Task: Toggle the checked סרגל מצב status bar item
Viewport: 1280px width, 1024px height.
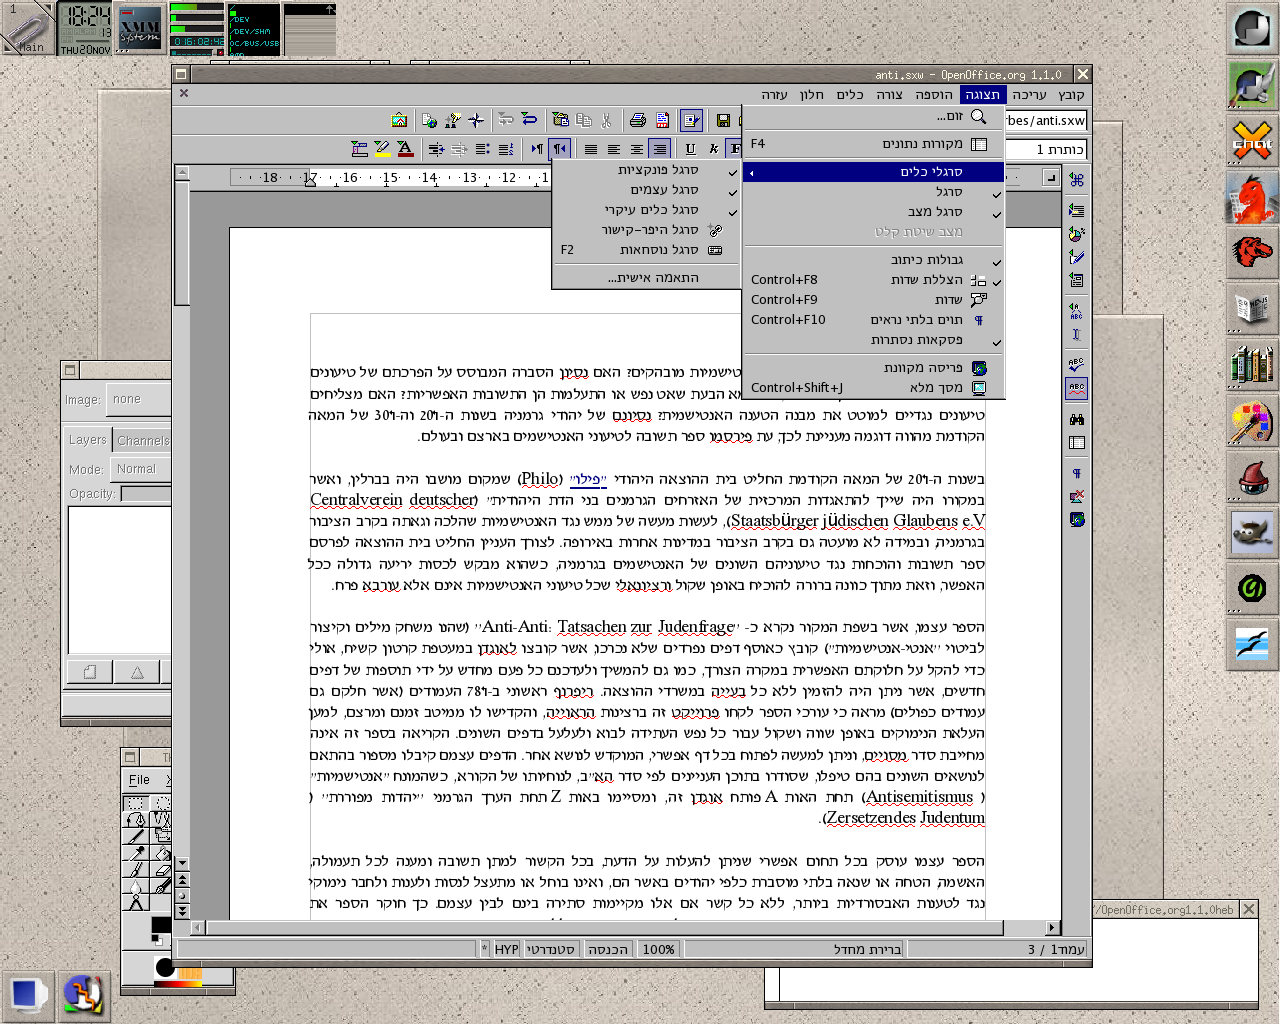Action: click(934, 212)
